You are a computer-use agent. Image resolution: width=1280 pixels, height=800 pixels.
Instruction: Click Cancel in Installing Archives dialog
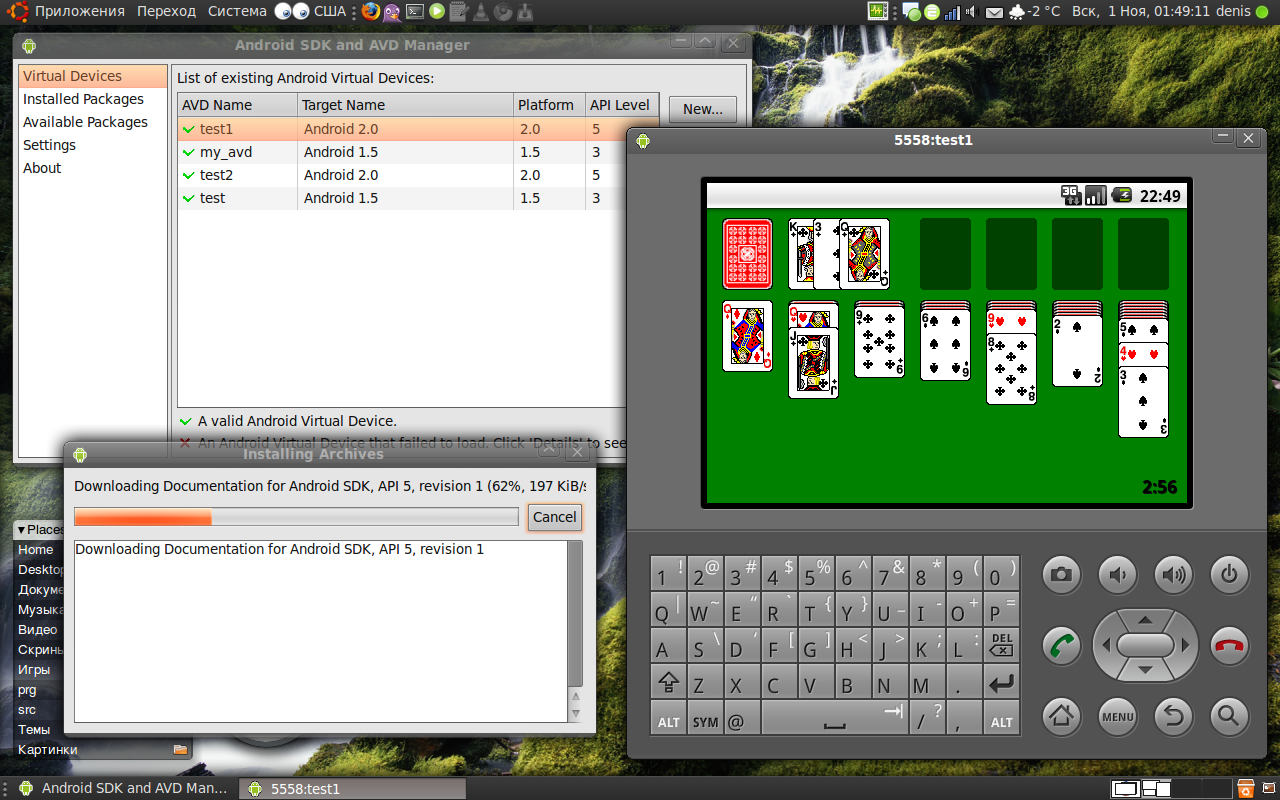coord(554,517)
